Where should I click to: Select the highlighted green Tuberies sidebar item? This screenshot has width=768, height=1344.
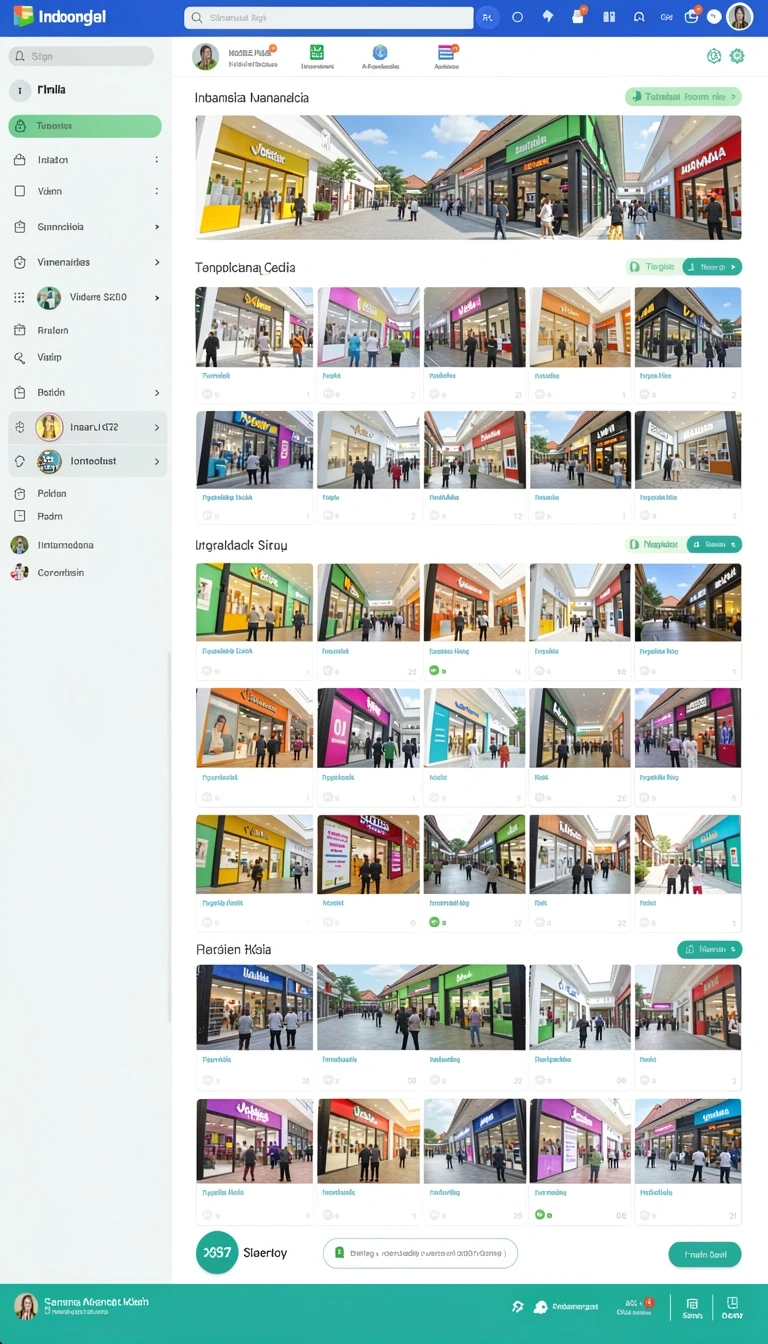85,126
